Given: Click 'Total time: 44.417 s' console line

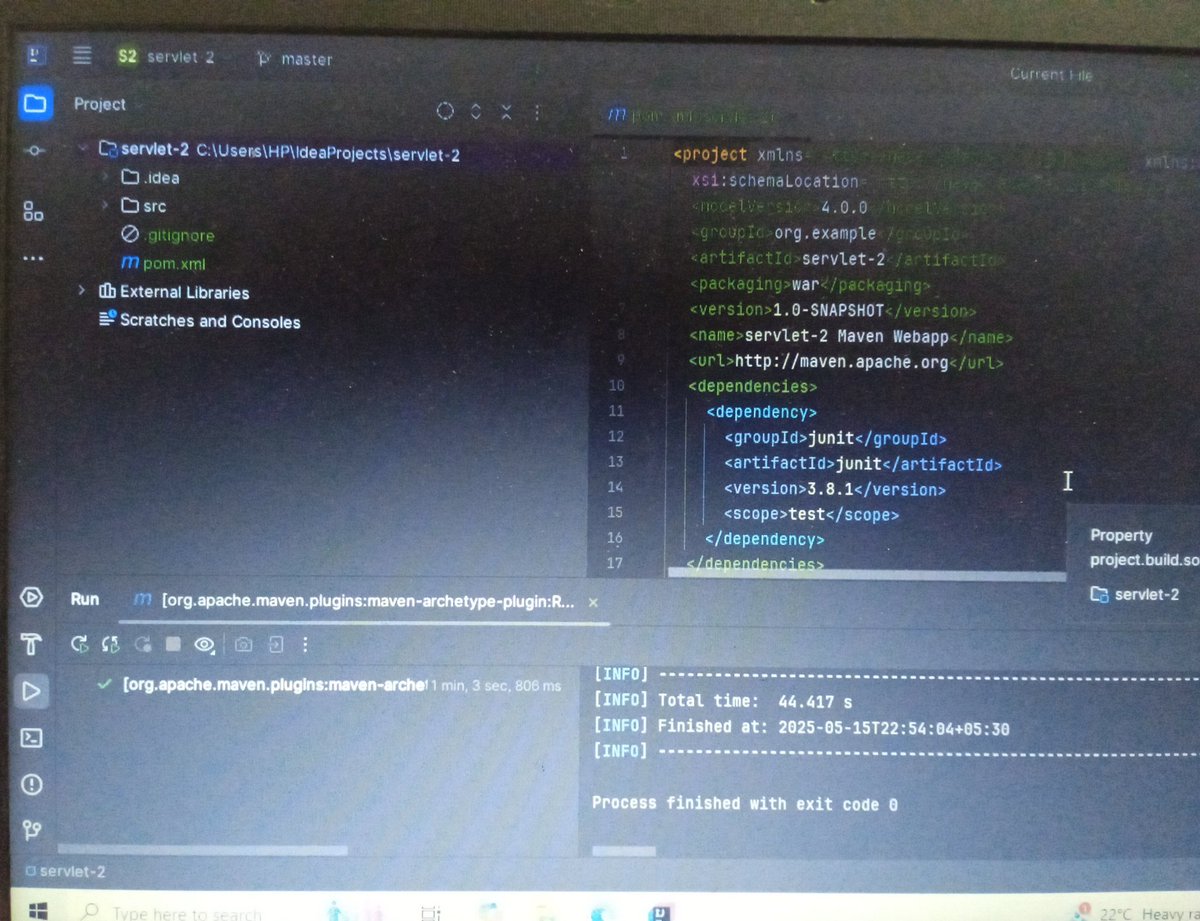Looking at the screenshot, I should coord(722,701).
